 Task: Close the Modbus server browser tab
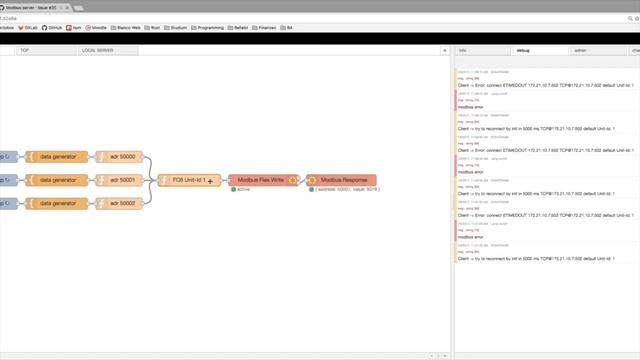(x=67, y=8)
